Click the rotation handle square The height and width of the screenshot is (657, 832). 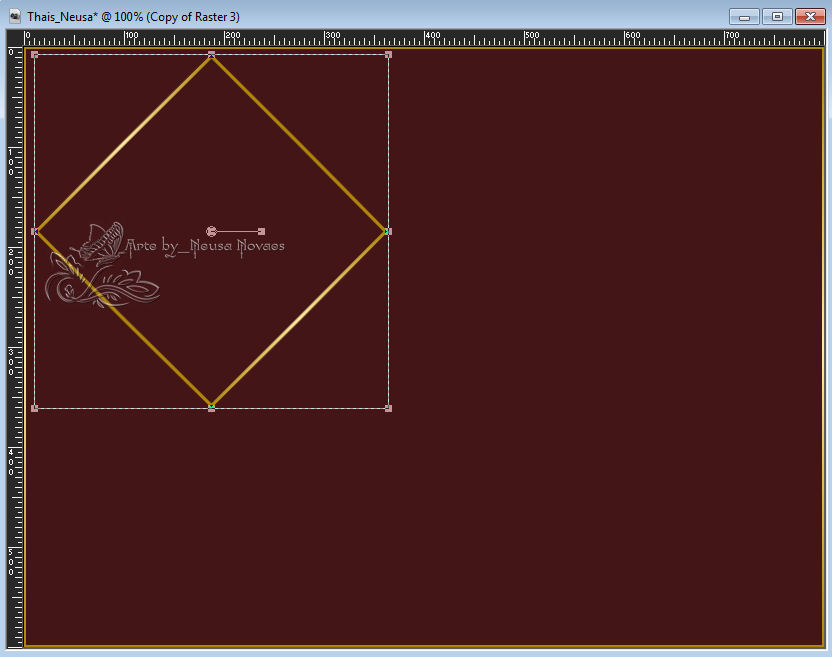261,231
